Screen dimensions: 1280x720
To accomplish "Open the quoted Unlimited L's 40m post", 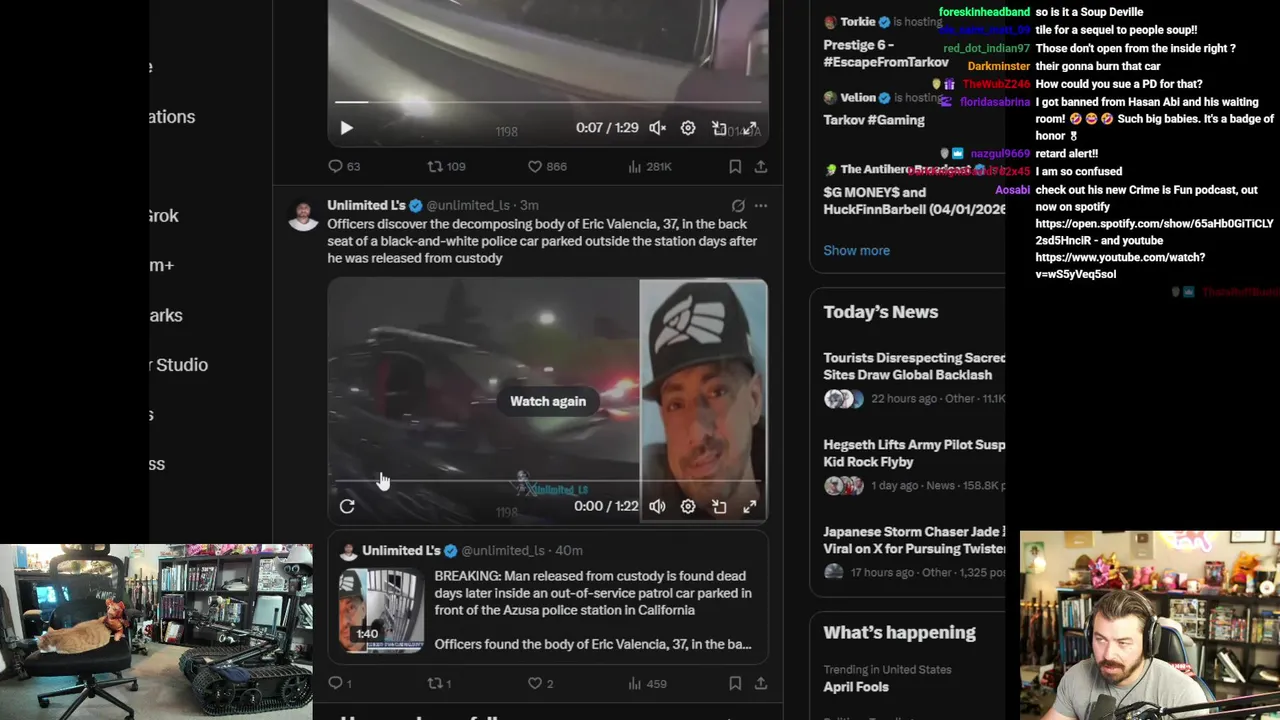I will coord(548,595).
